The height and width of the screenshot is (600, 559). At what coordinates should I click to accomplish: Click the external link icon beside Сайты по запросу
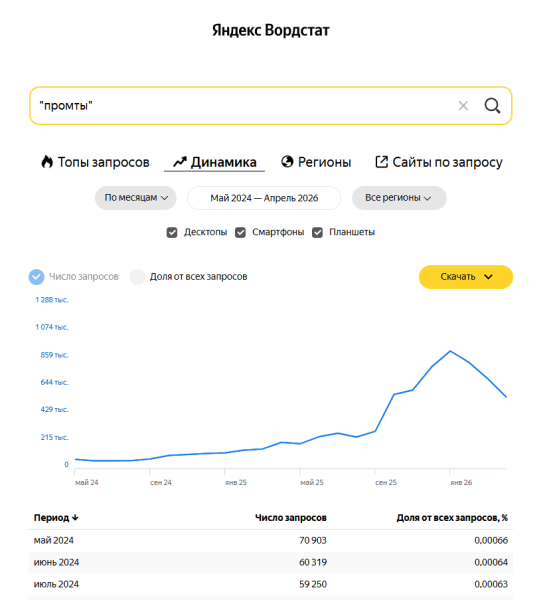[x=381, y=162]
